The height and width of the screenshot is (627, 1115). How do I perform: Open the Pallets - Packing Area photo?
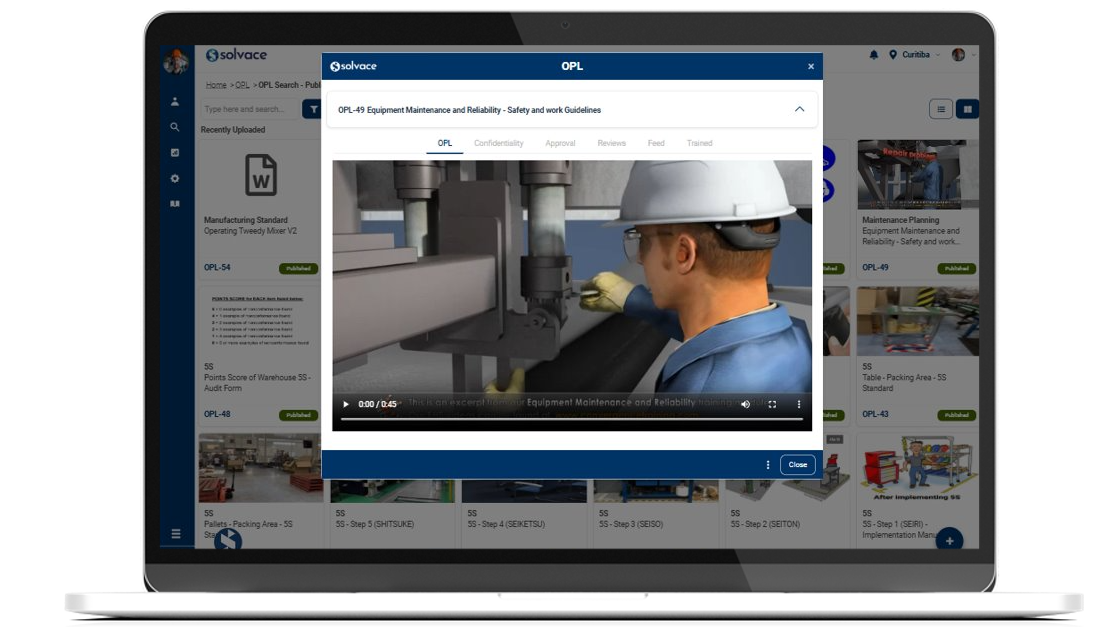pyautogui.click(x=260, y=468)
